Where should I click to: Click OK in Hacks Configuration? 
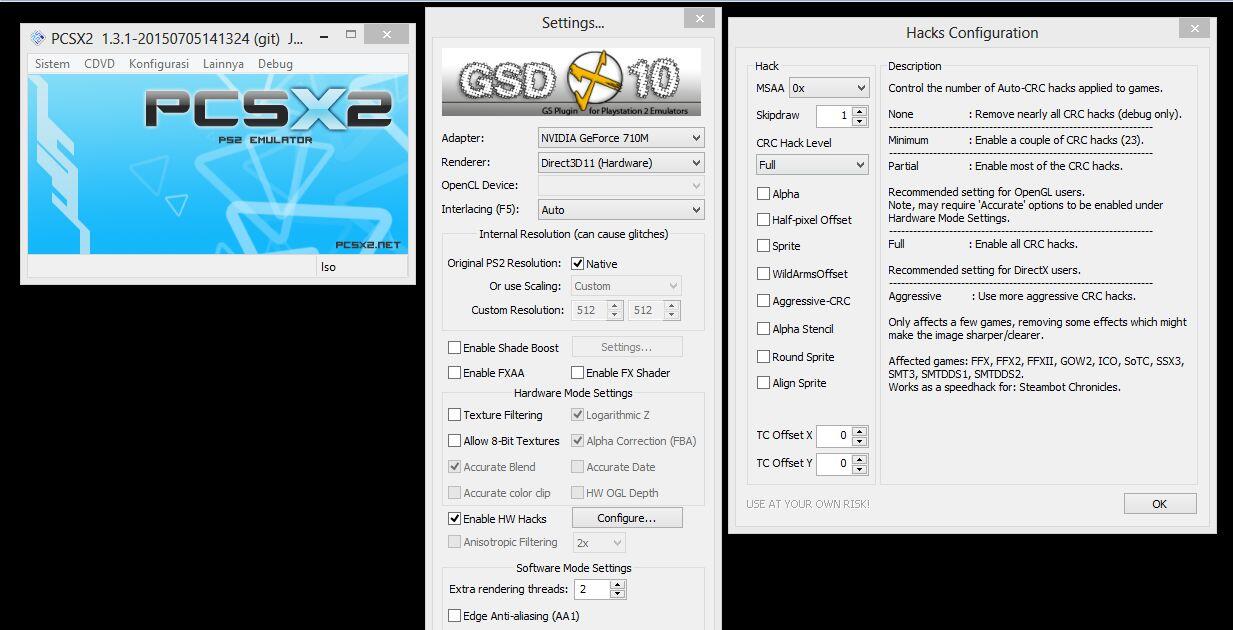[1160, 504]
